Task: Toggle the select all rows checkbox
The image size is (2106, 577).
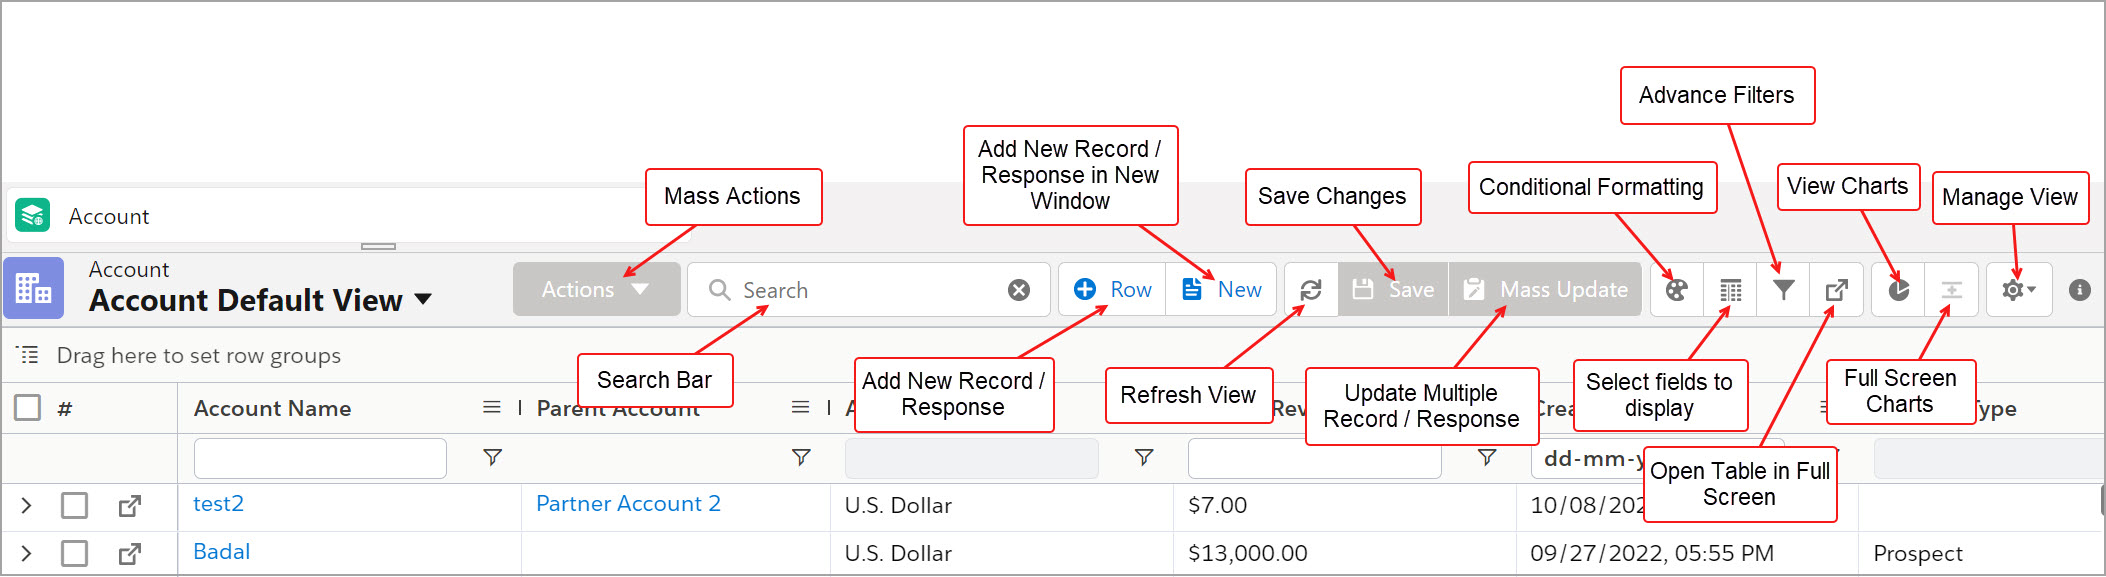Action: pos(28,408)
